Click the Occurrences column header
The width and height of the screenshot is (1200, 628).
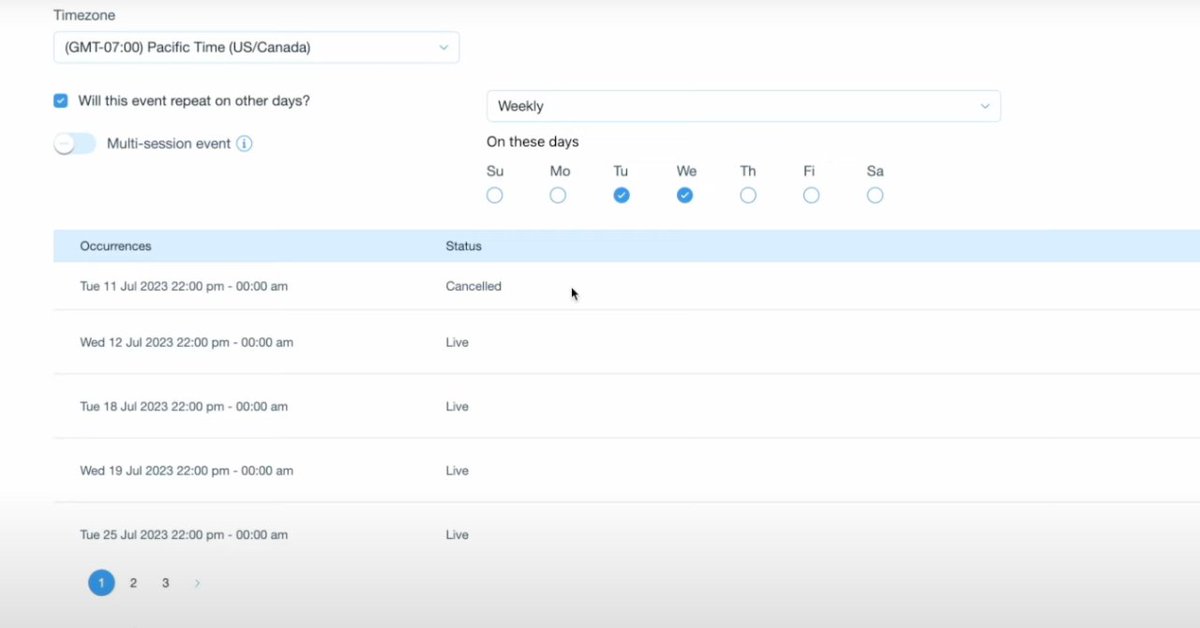(117, 246)
